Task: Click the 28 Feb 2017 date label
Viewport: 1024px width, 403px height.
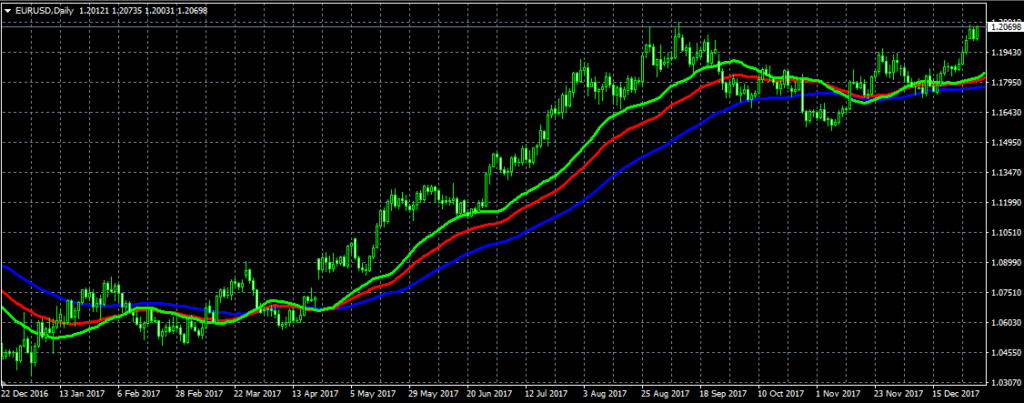Action: [195, 394]
